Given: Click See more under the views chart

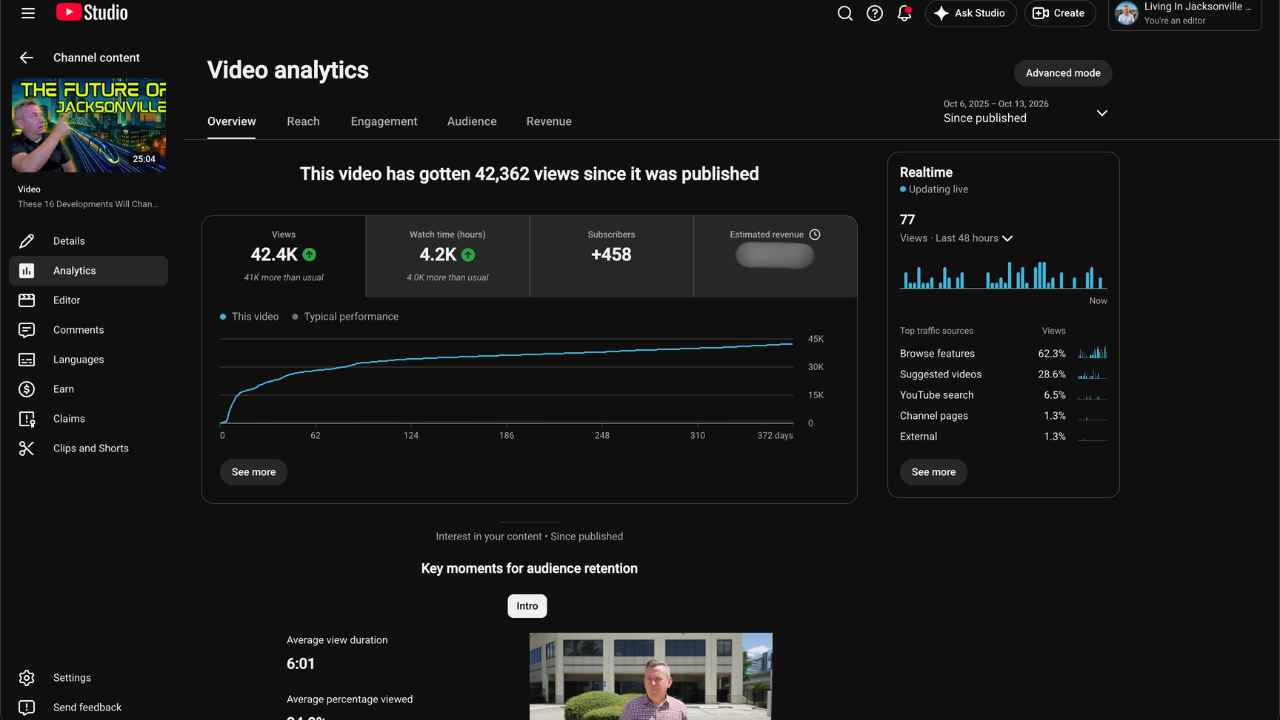Looking at the screenshot, I should tap(254, 472).
